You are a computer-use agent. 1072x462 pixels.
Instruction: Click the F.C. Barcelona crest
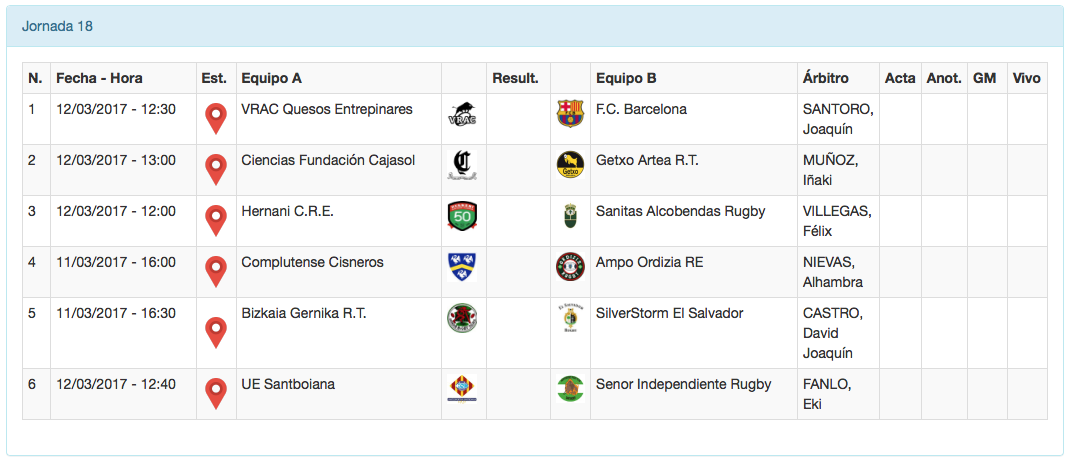[569, 114]
